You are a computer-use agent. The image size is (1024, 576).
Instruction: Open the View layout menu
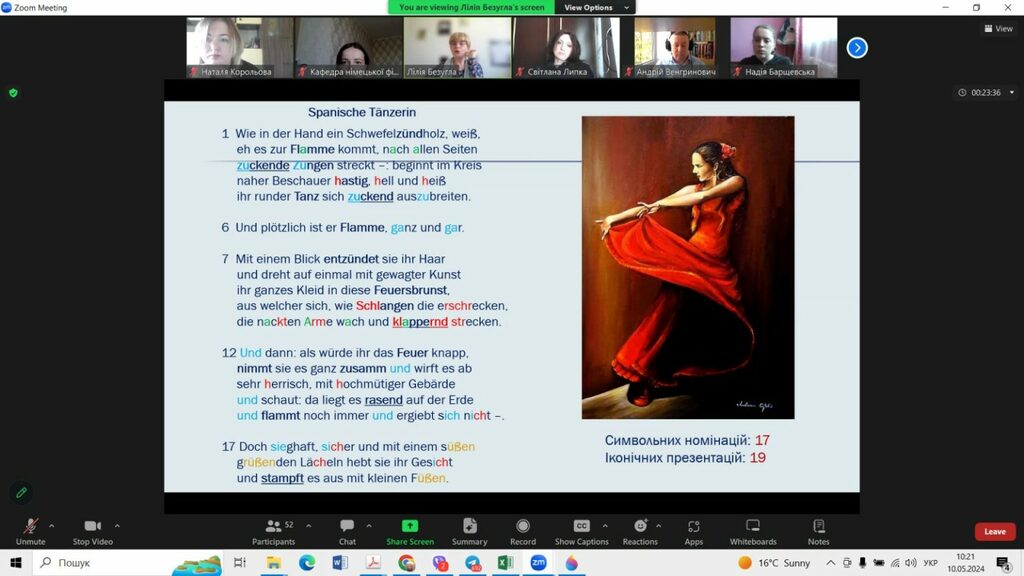pos(999,28)
